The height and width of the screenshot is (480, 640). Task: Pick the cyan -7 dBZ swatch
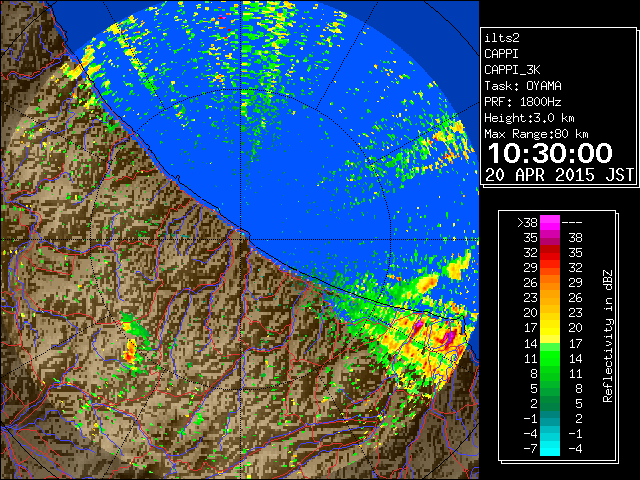click(550, 448)
